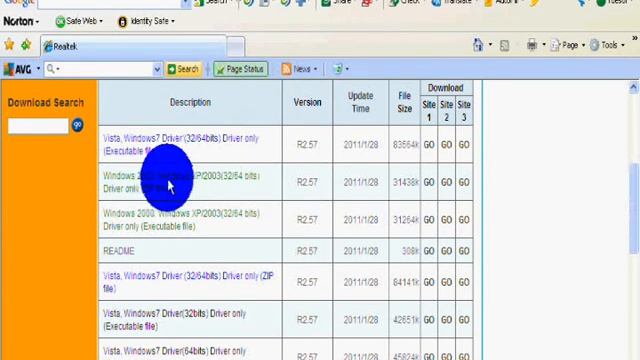
Task: Click Site 1 GO for the 84141k ZIP driver
Action: 429,282
